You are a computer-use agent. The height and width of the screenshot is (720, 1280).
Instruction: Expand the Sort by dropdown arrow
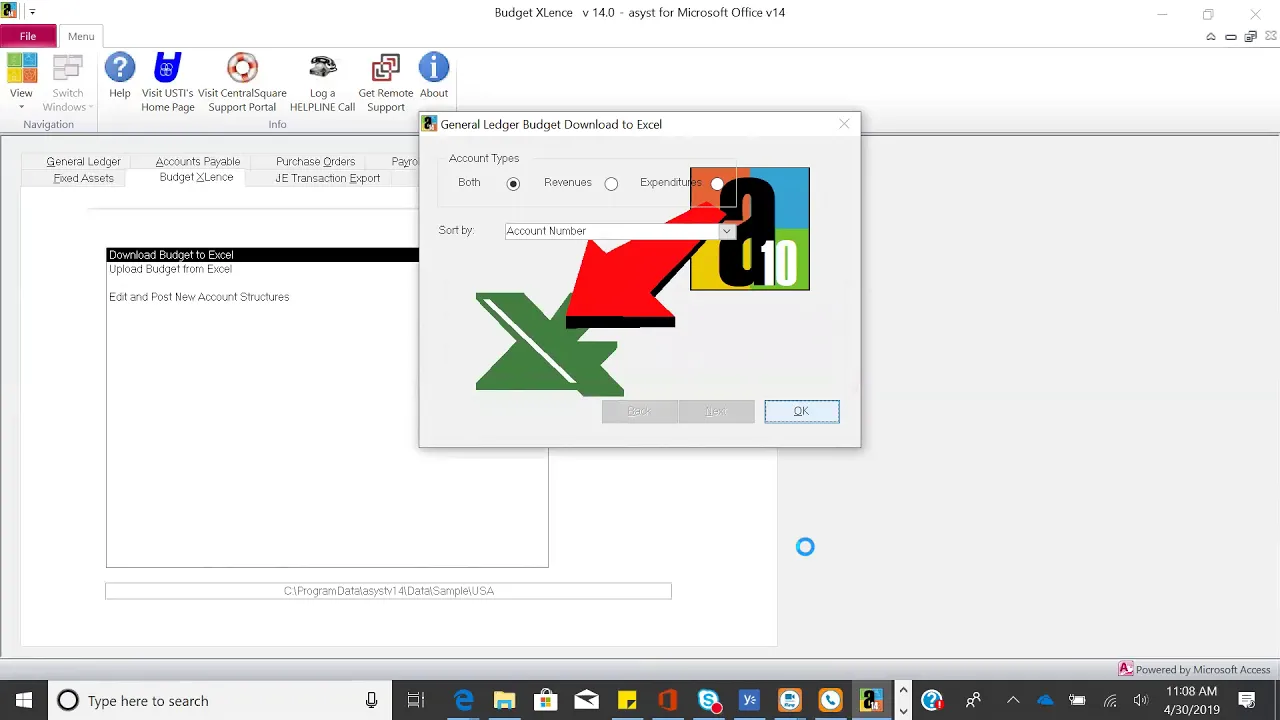point(726,231)
